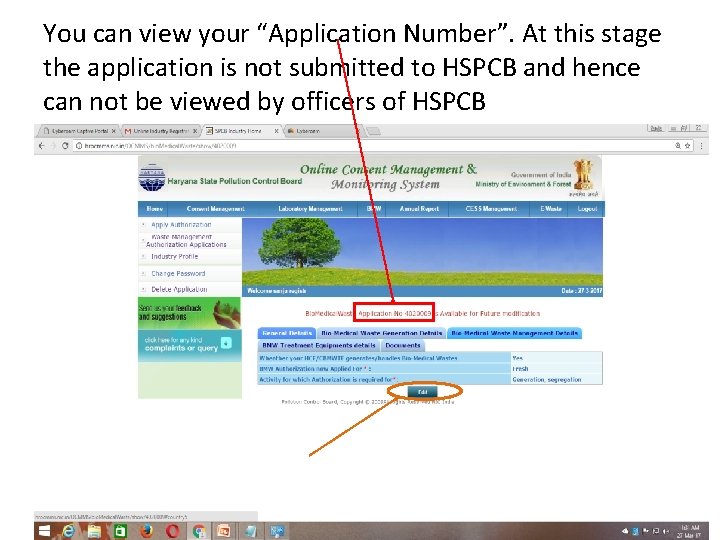Open the BMW menu
Image resolution: width=720 pixels, height=540 pixels.
coord(373,208)
